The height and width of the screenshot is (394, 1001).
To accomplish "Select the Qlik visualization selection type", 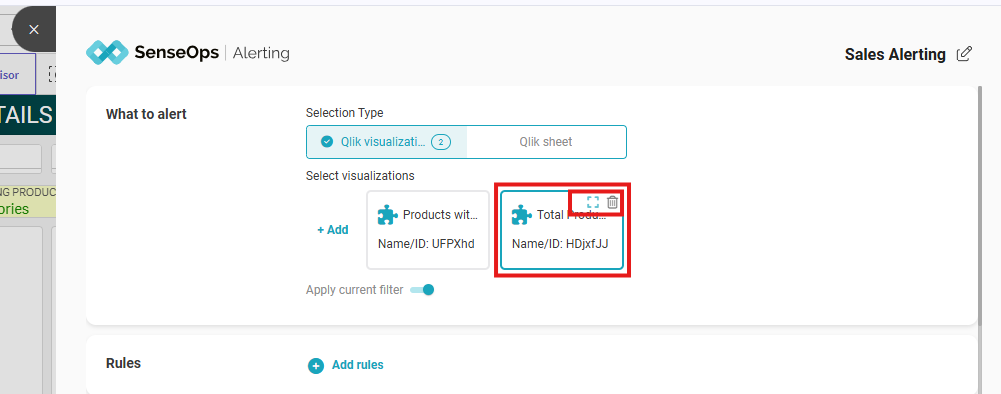I will pyautogui.click(x=387, y=142).
